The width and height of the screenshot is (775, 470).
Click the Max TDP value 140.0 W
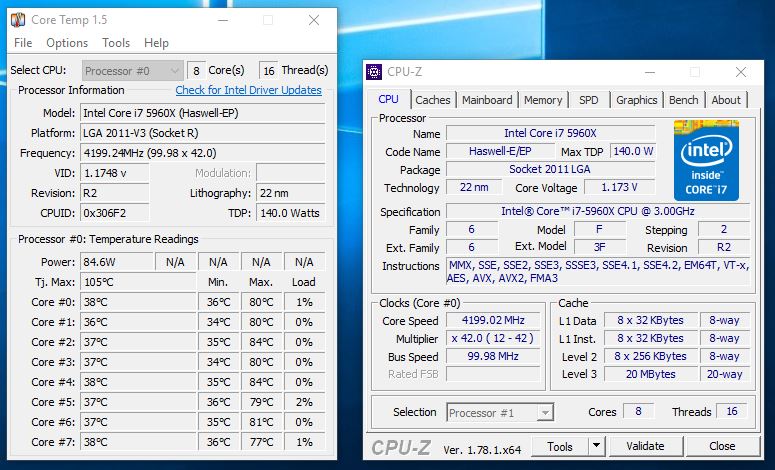633,151
